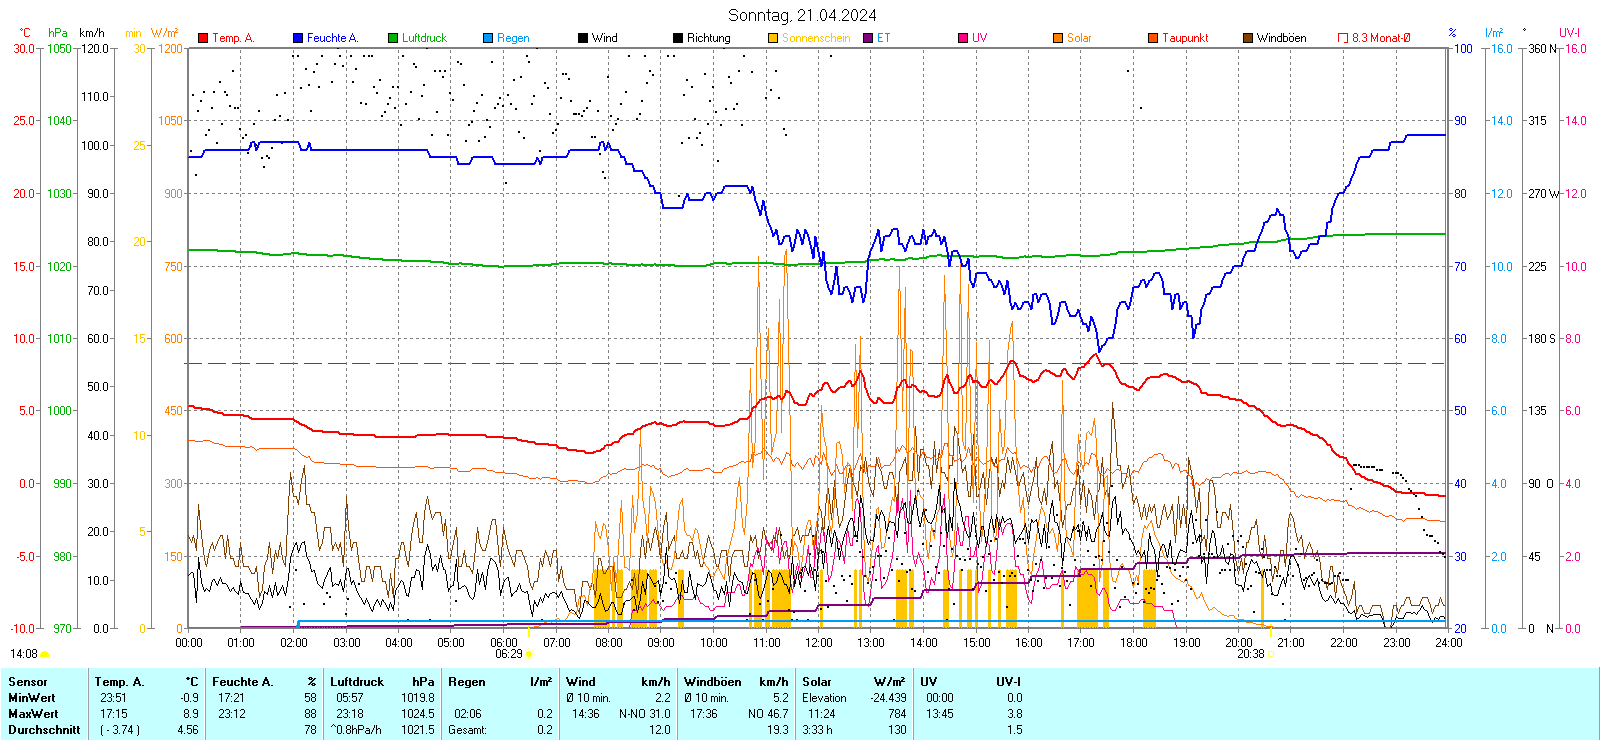Click the sunset time 20:38 marker
The height and width of the screenshot is (740, 1600).
tap(1250, 654)
